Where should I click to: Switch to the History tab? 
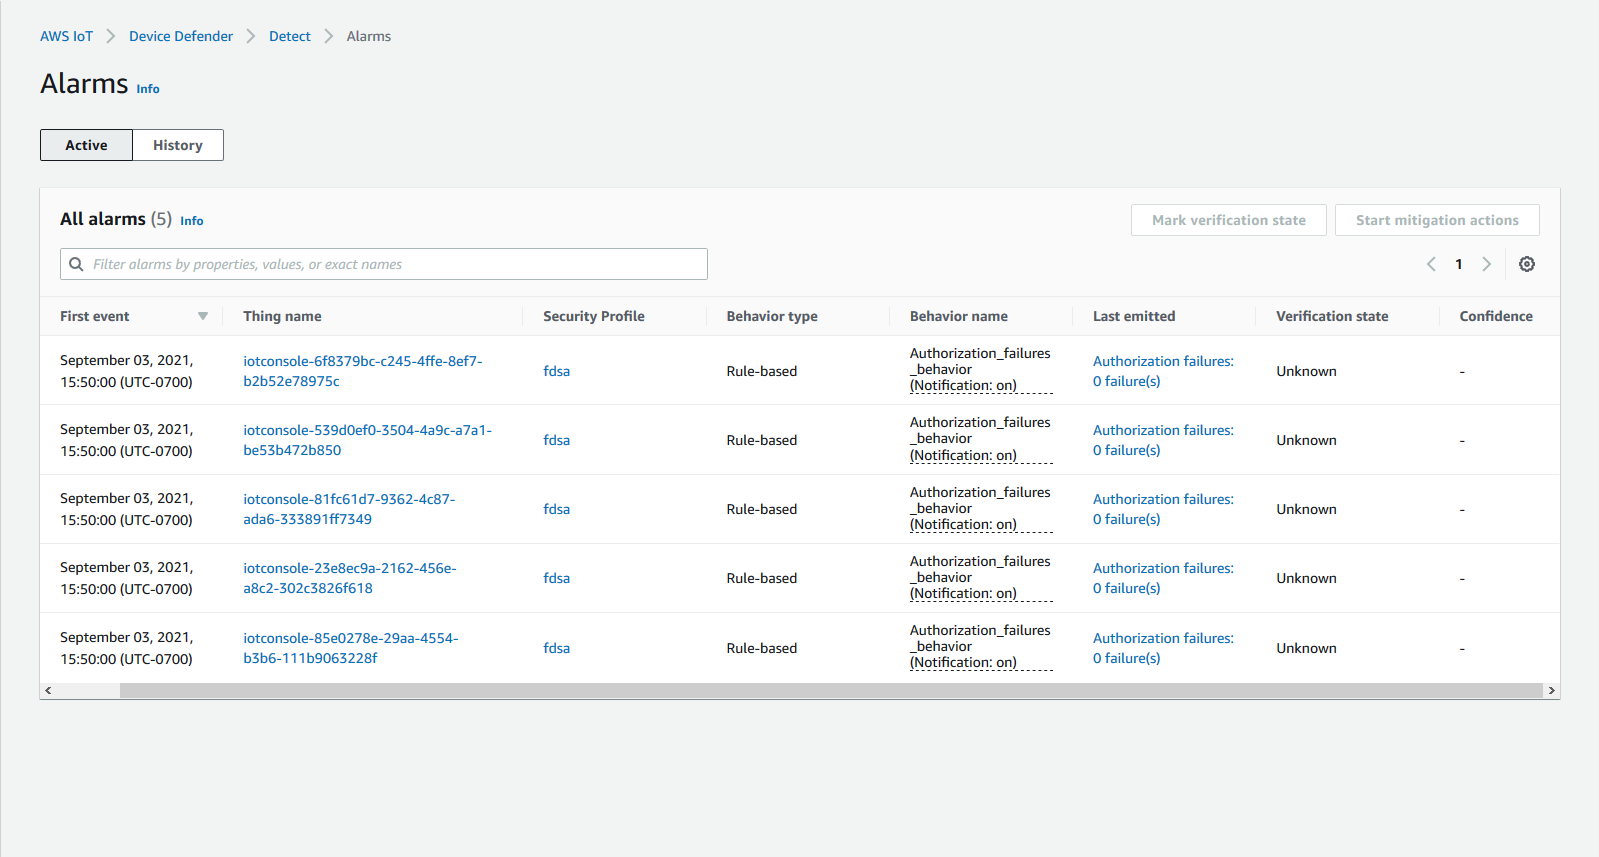178,145
